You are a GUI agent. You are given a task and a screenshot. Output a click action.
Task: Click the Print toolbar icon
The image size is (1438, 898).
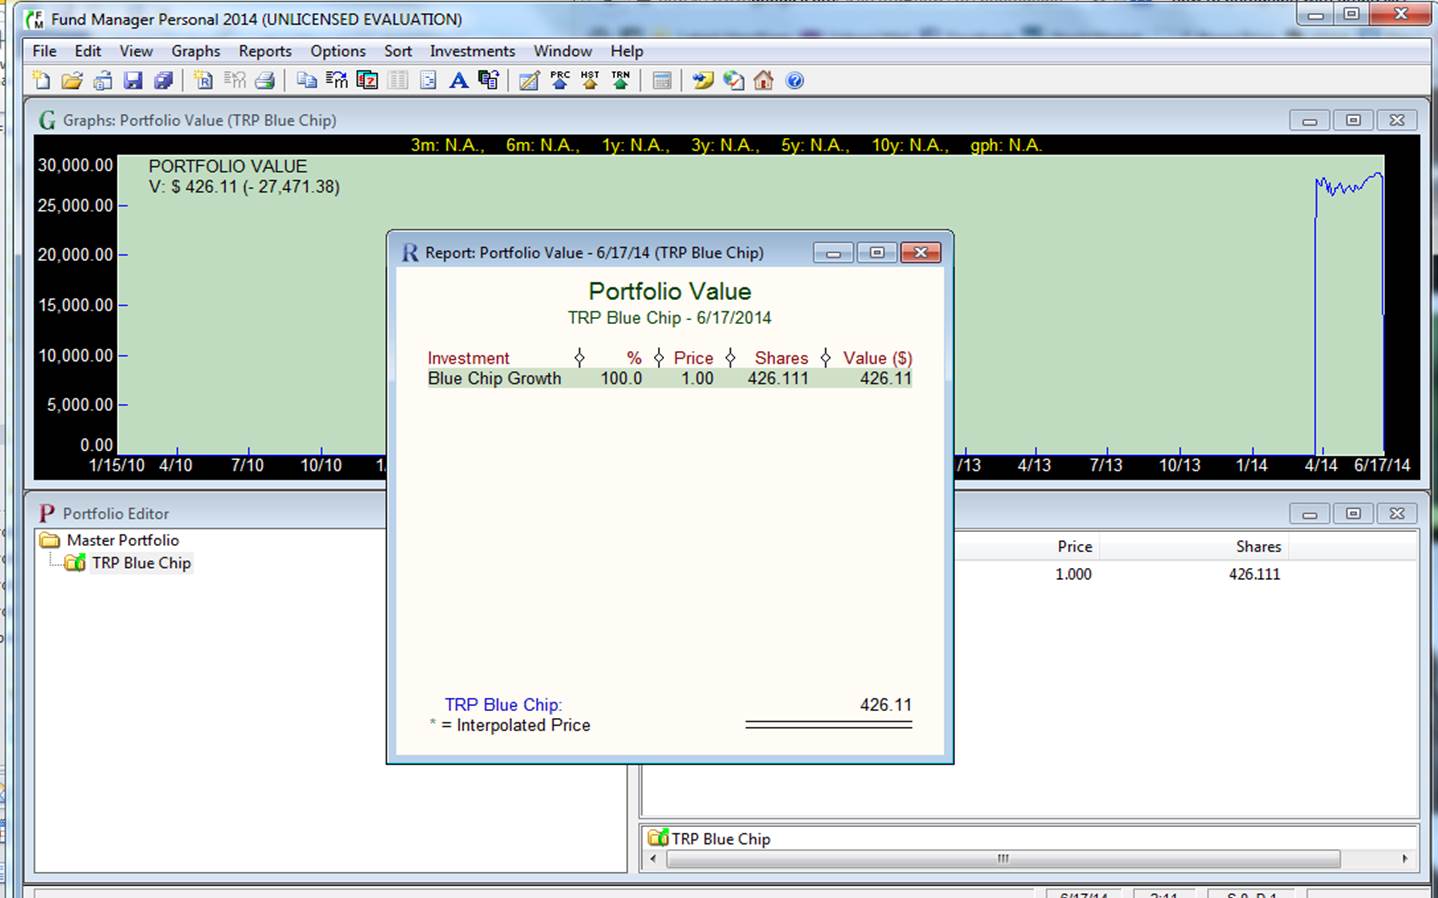(265, 81)
